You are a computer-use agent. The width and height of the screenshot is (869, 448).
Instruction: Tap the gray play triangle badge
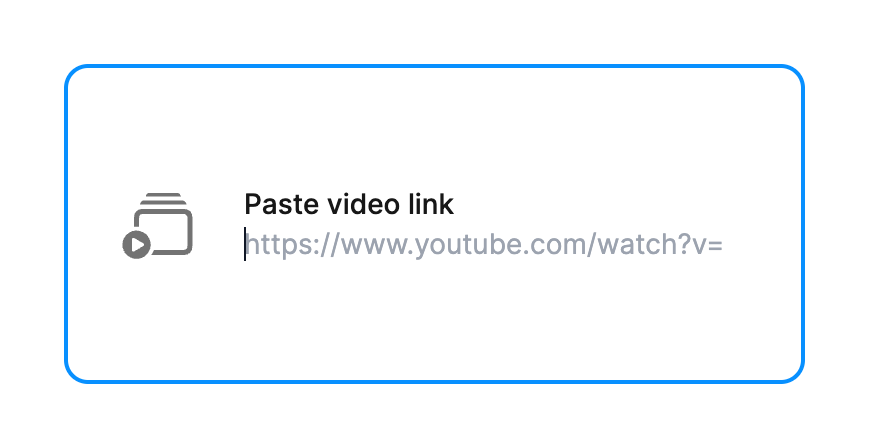coord(136,245)
